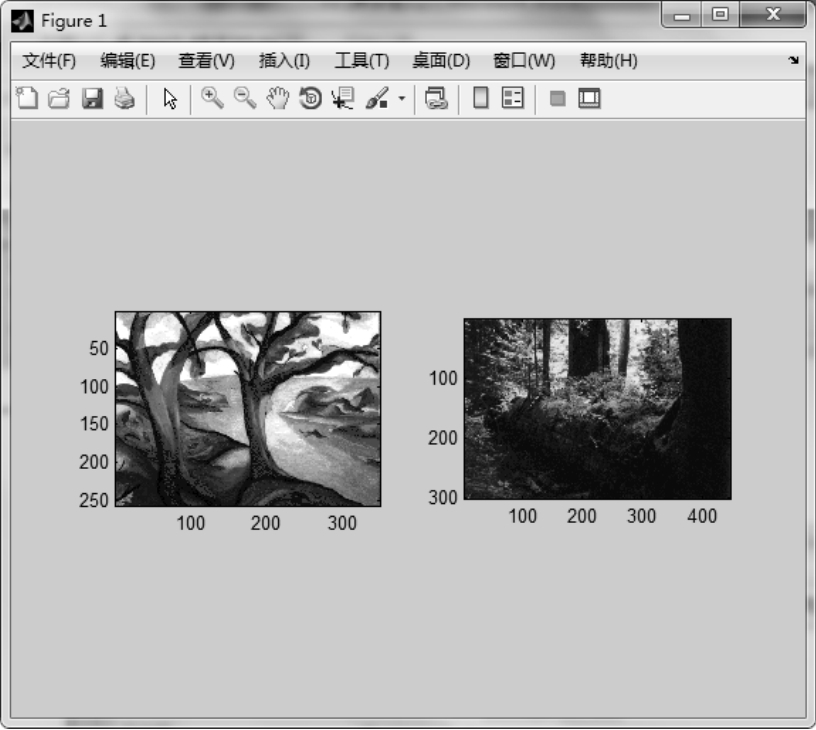Open the 文件(F) menu
816x730 pixels.
[x=49, y=61]
